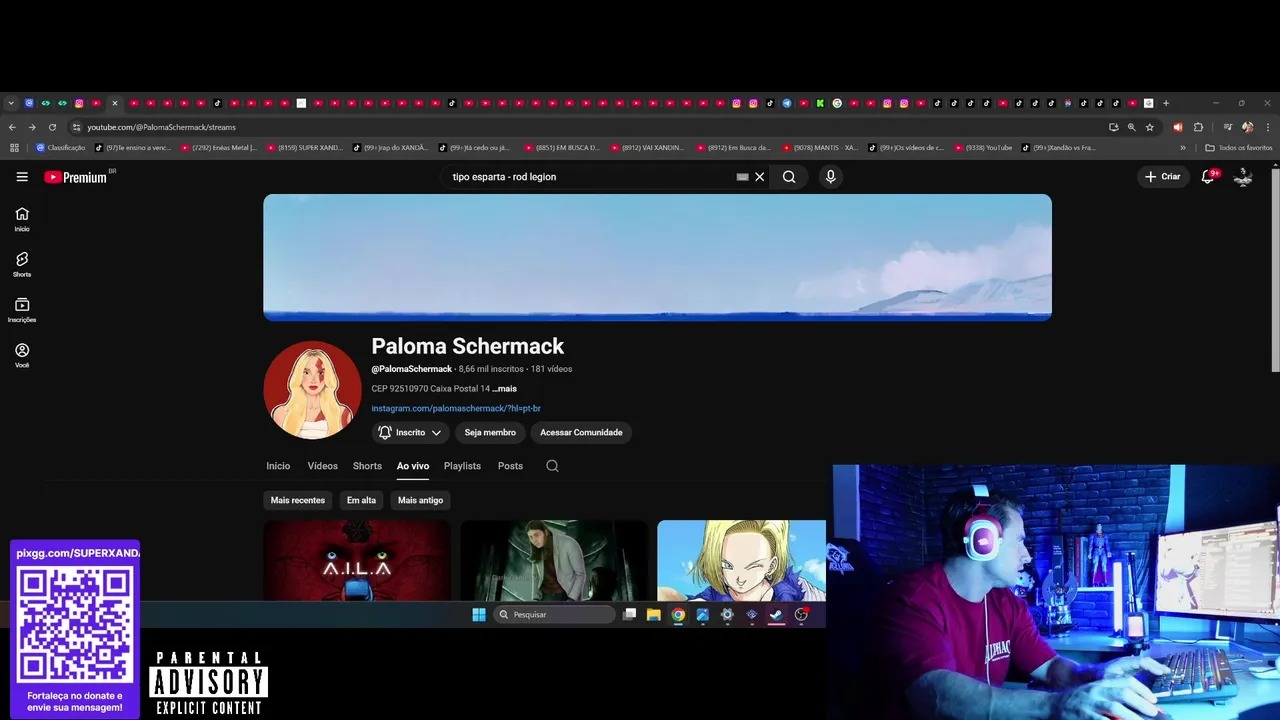
Task: Open the man in grey coat thumbnail
Action: tap(554, 561)
